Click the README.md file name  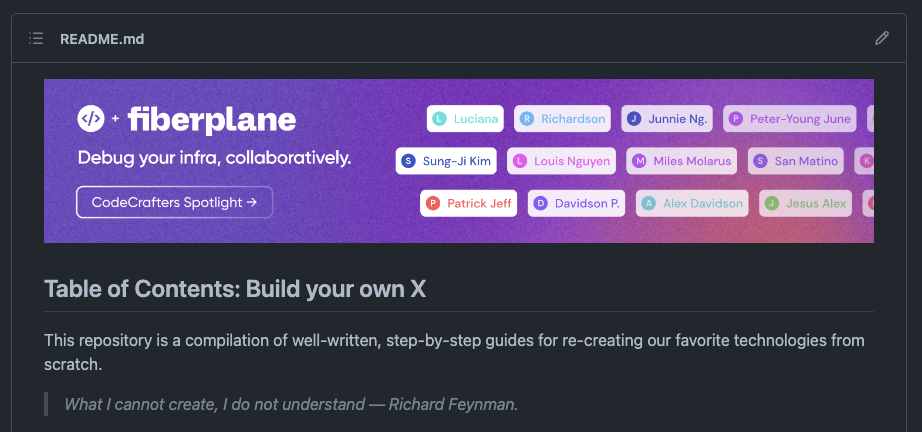(102, 39)
